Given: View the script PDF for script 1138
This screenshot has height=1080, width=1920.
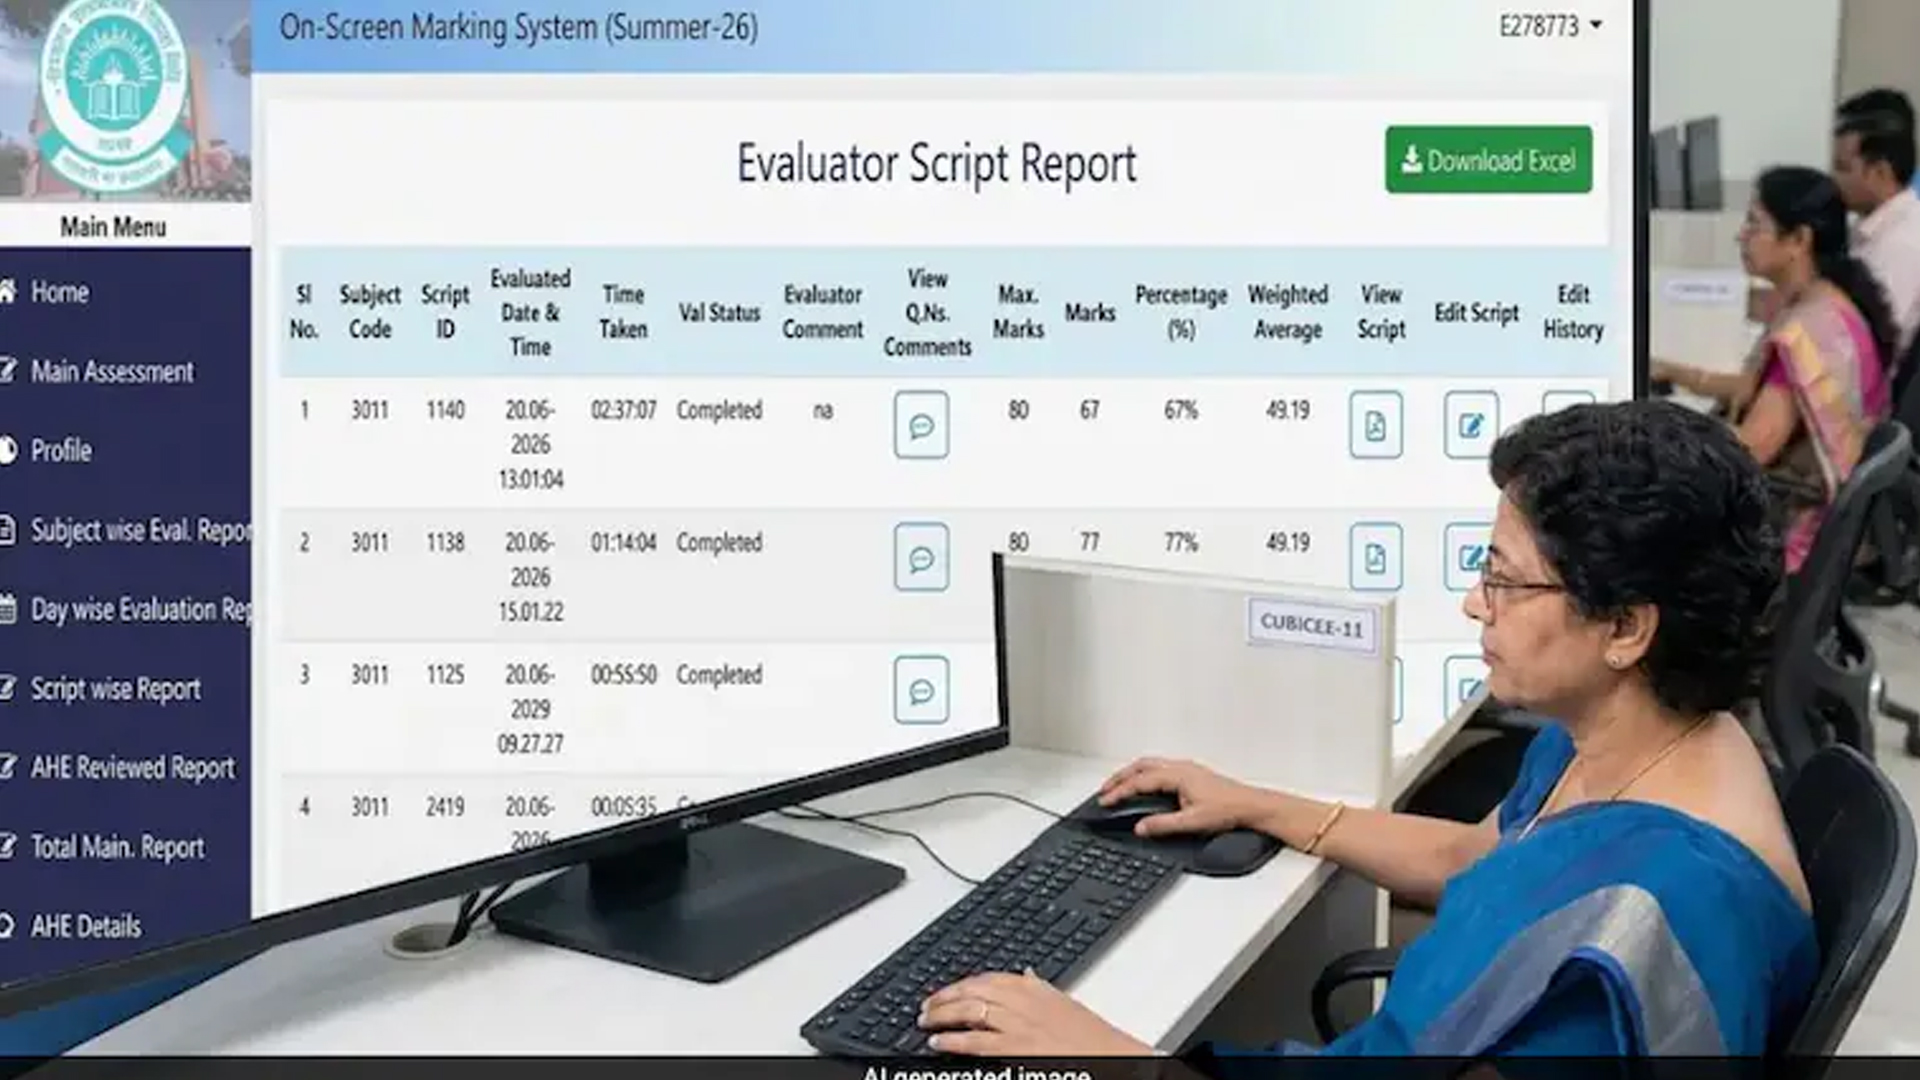Looking at the screenshot, I should (1375, 557).
